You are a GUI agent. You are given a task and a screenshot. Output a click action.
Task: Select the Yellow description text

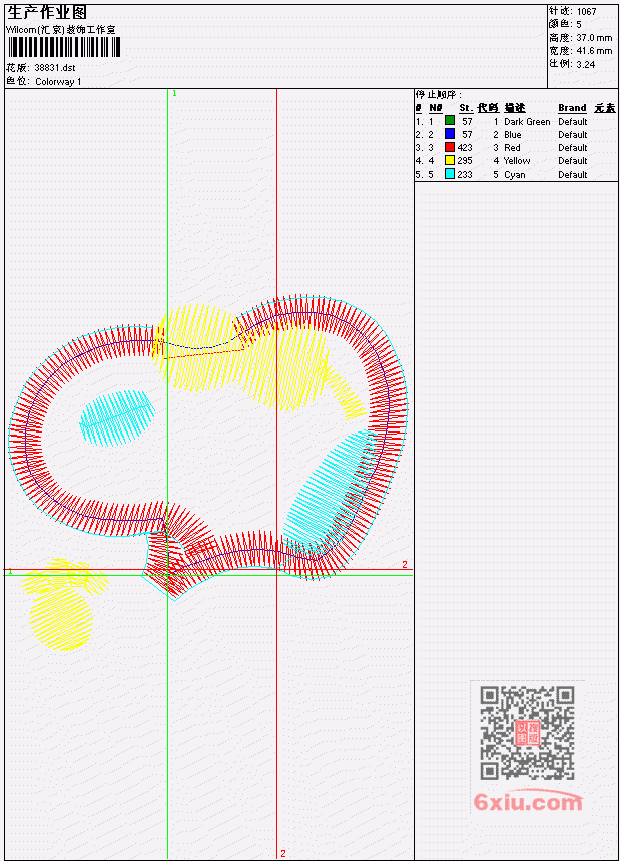(517, 161)
